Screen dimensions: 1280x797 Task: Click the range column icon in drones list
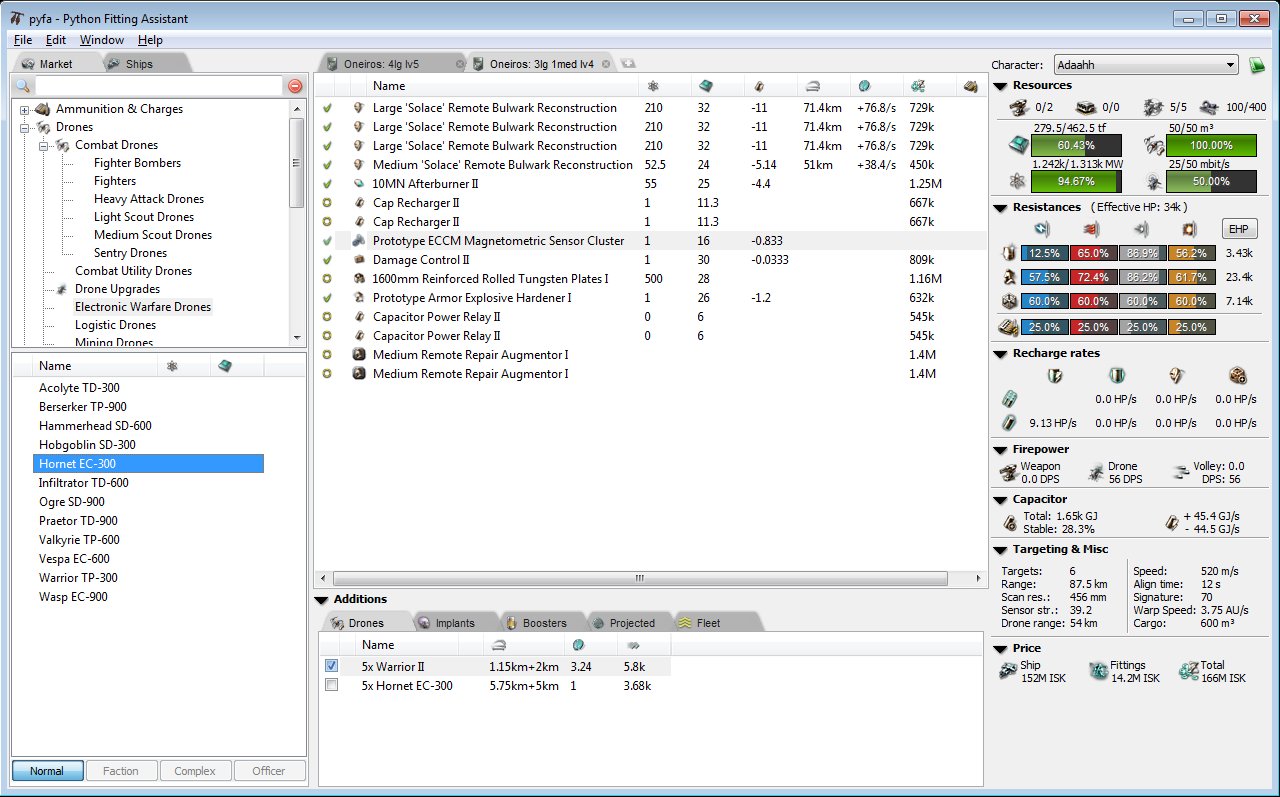[498, 645]
